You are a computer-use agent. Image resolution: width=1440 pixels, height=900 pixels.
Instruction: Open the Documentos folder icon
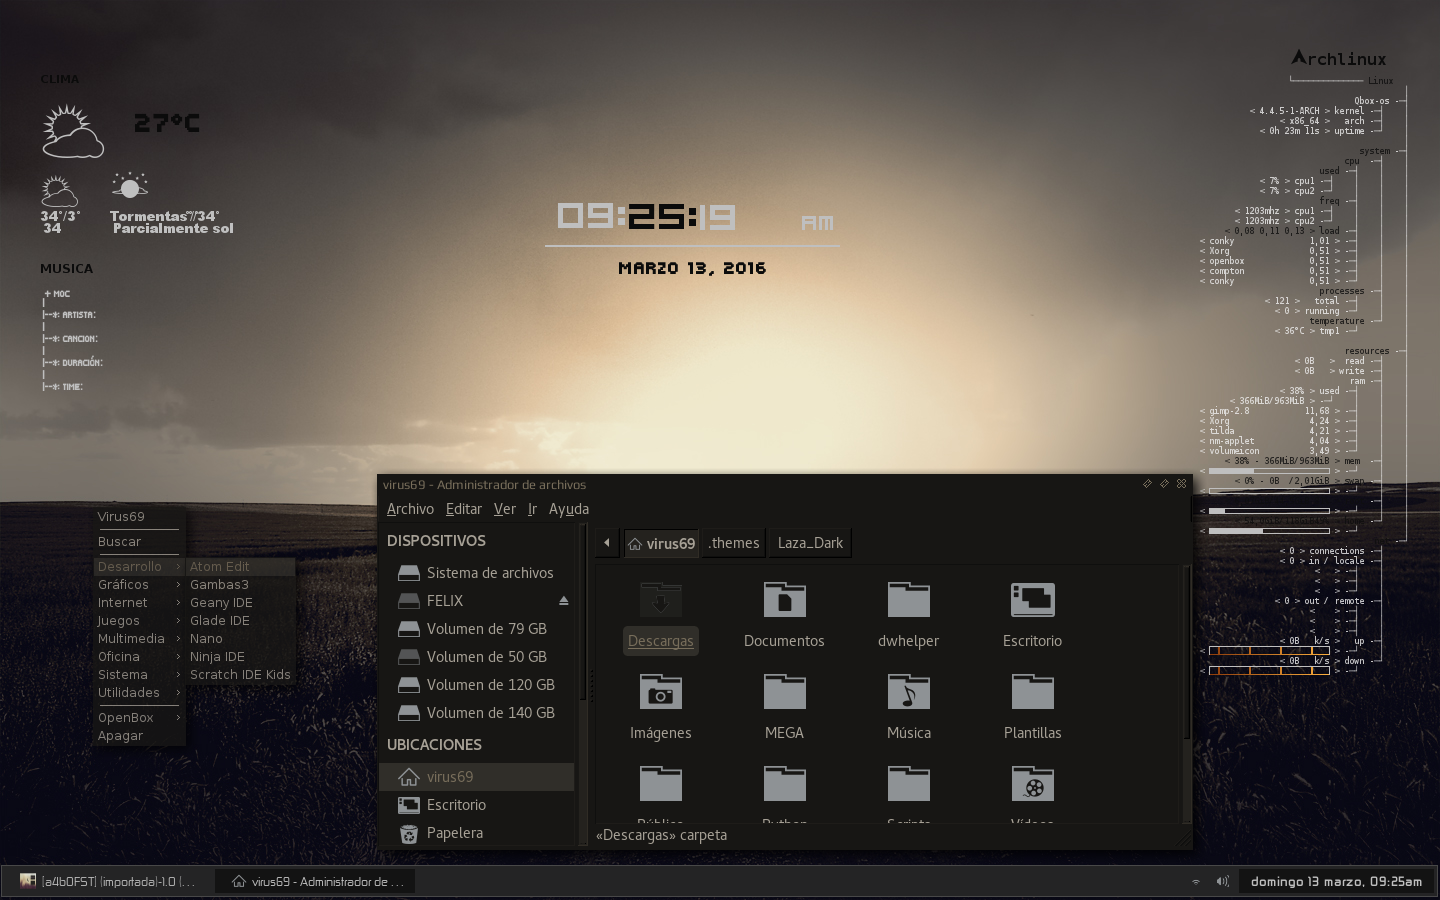784,600
